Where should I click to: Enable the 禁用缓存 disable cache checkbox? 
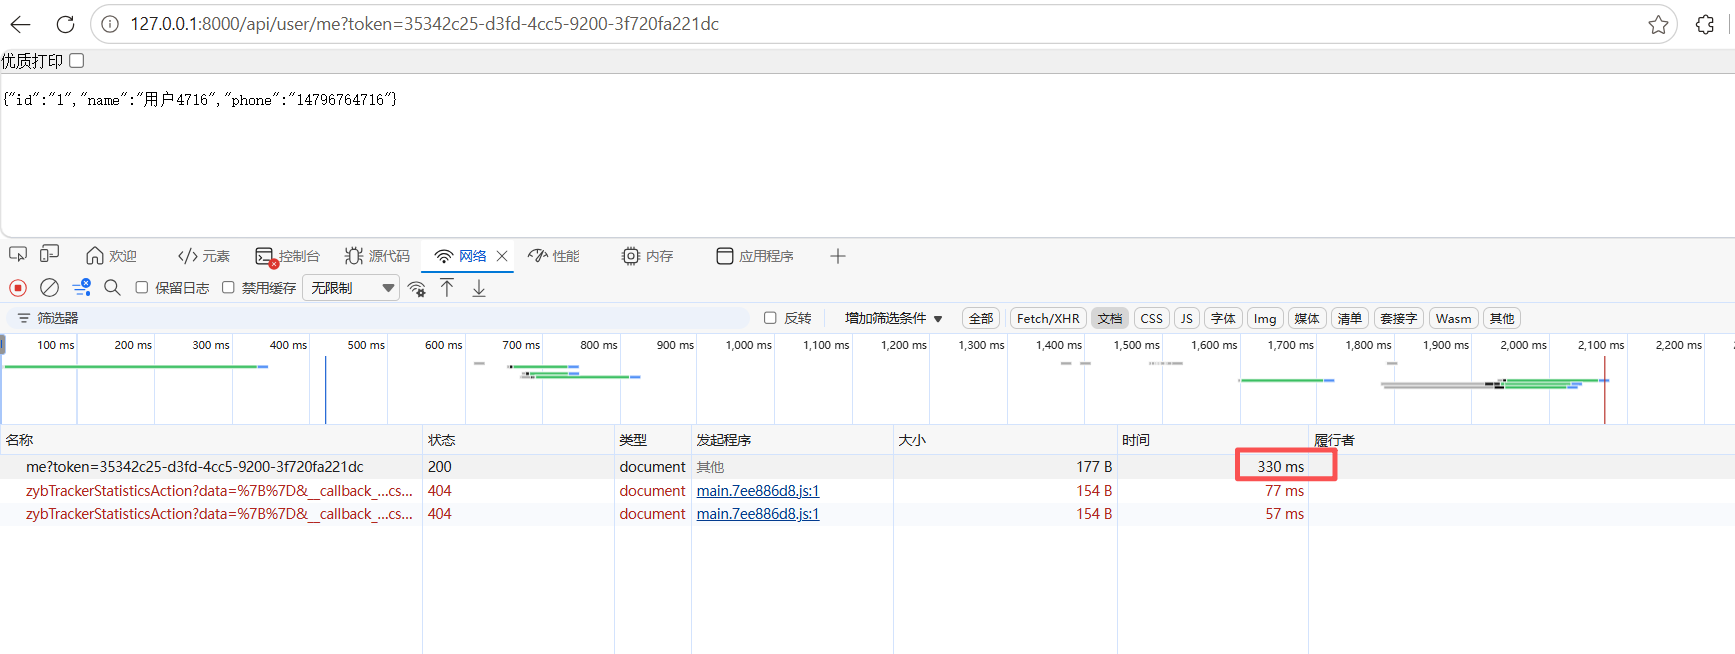click(228, 288)
